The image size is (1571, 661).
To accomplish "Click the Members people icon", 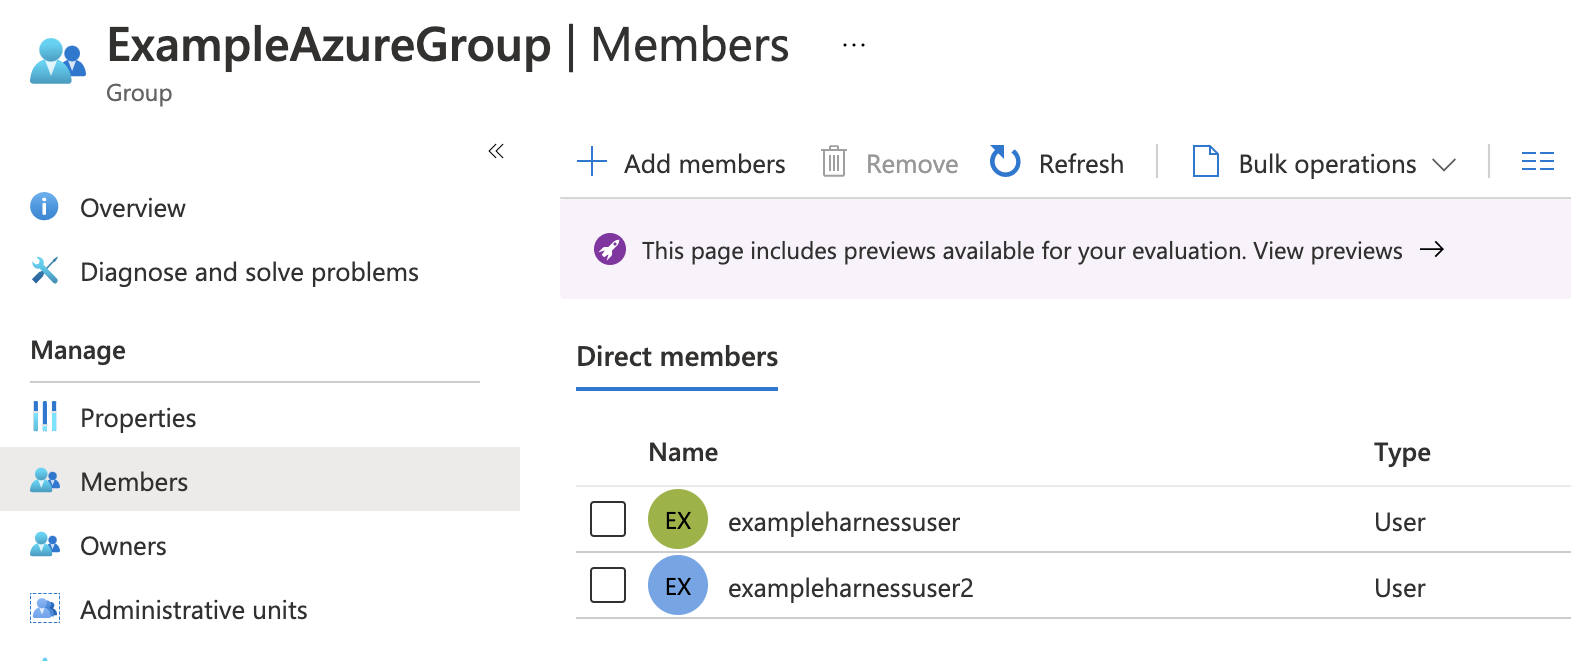I will (45, 480).
